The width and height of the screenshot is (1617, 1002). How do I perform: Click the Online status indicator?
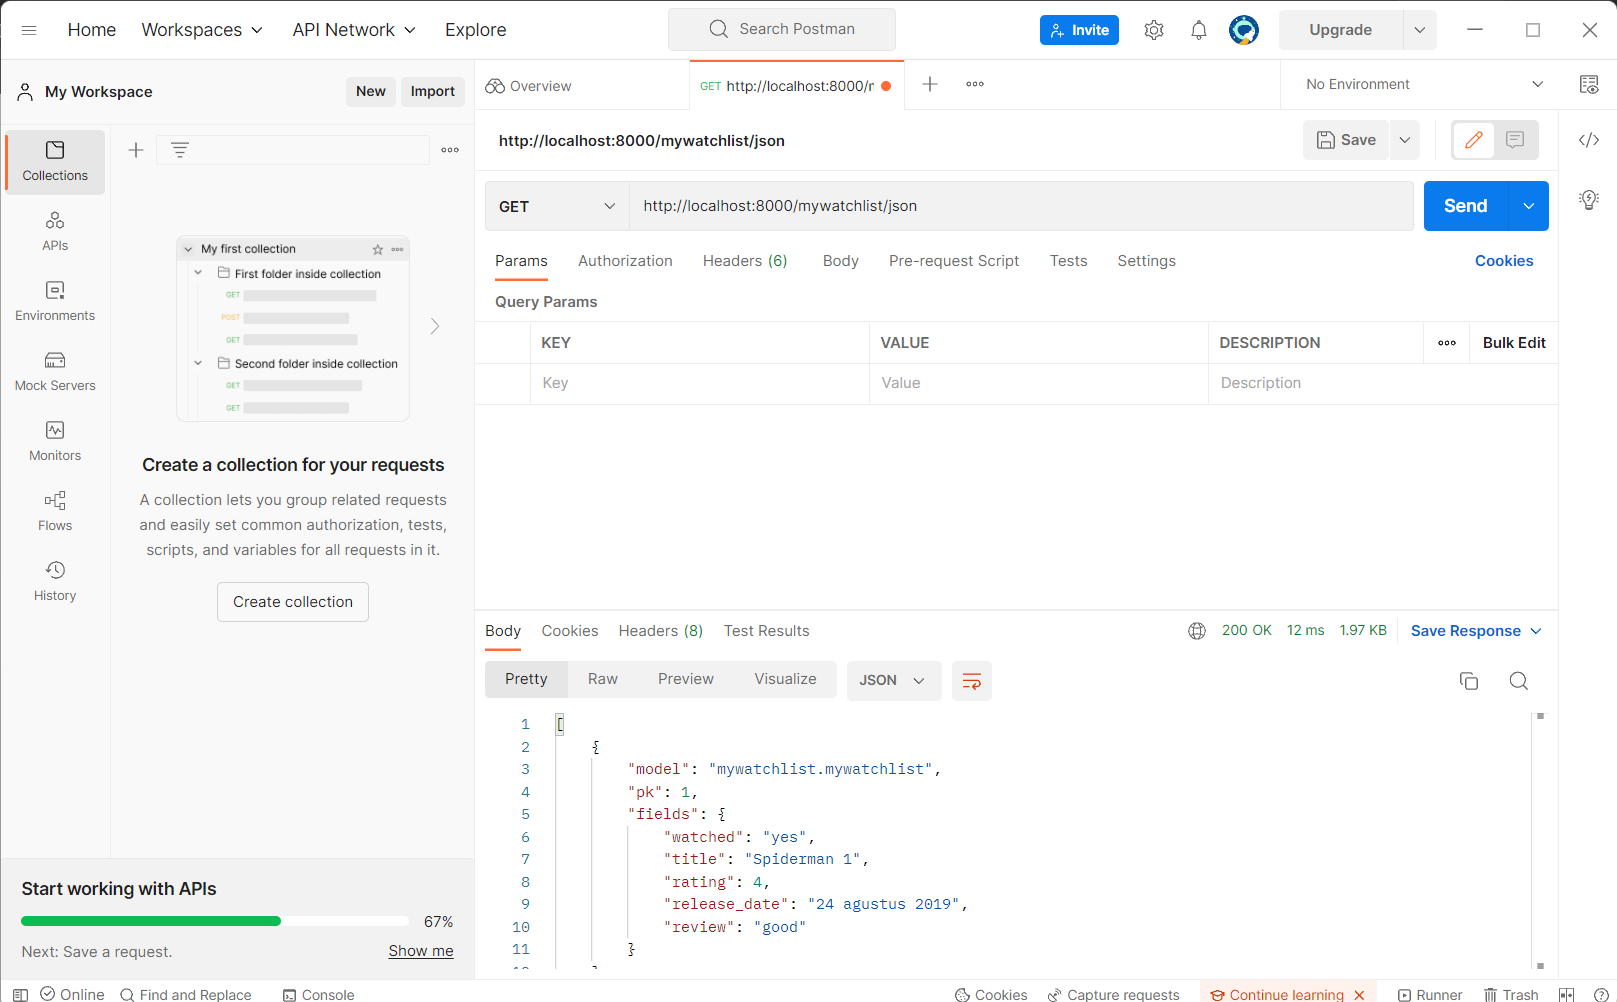(72, 994)
